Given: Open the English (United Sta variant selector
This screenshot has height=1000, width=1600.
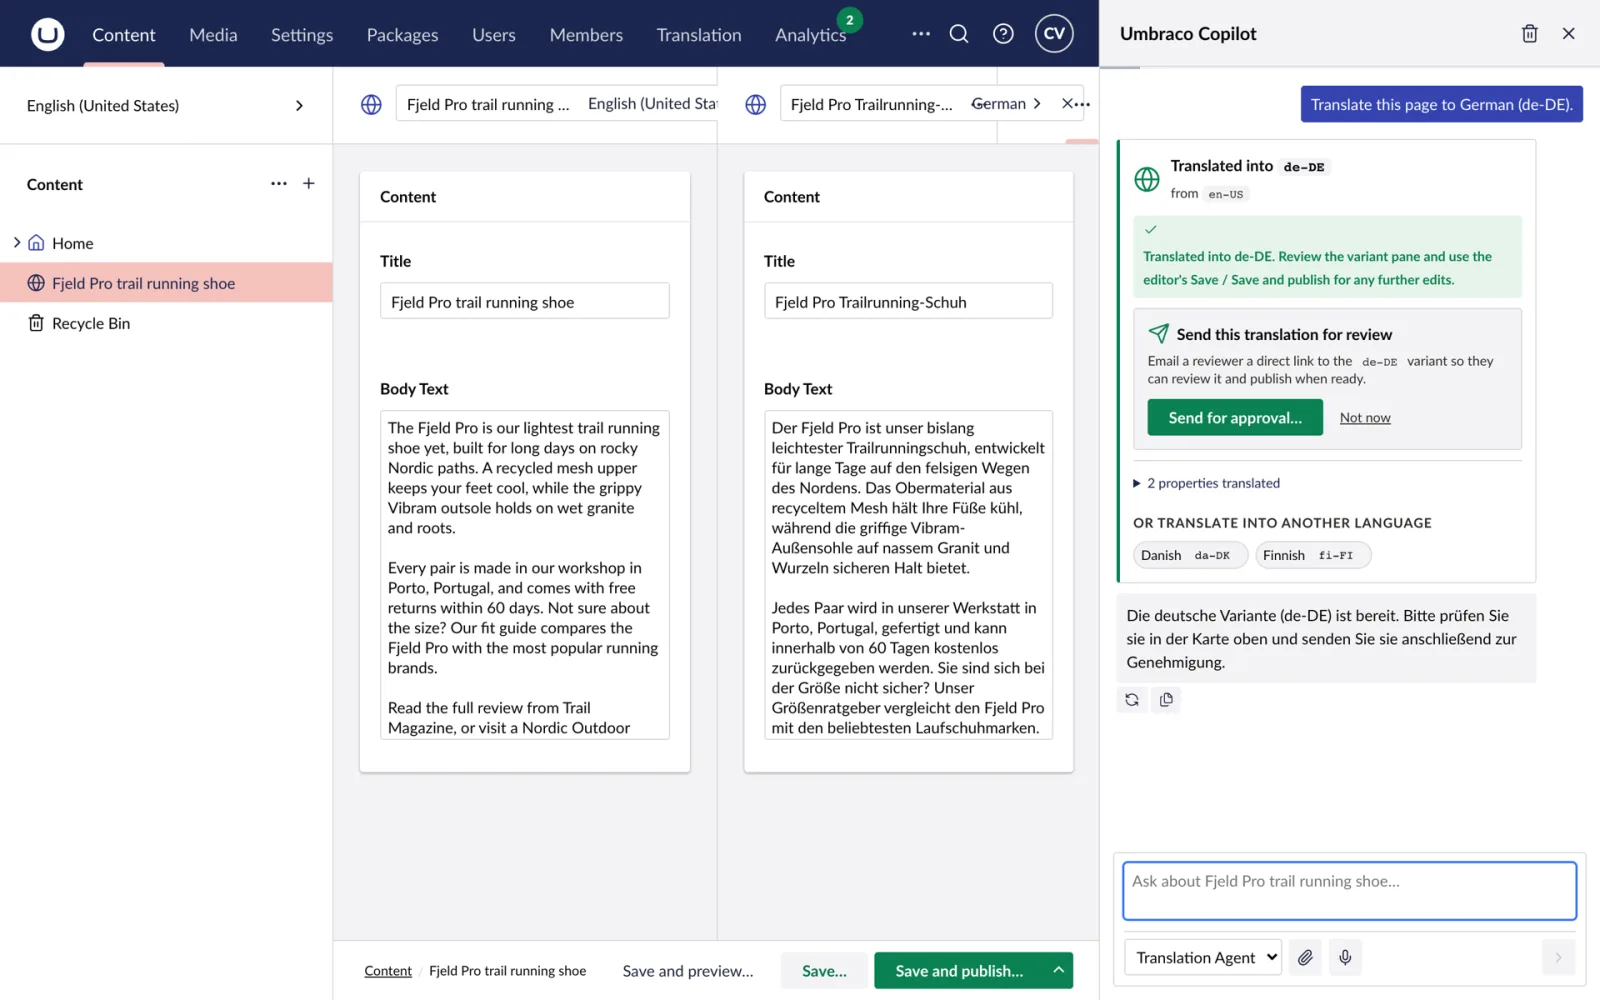Looking at the screenshot, I should (x=652, y=104).
